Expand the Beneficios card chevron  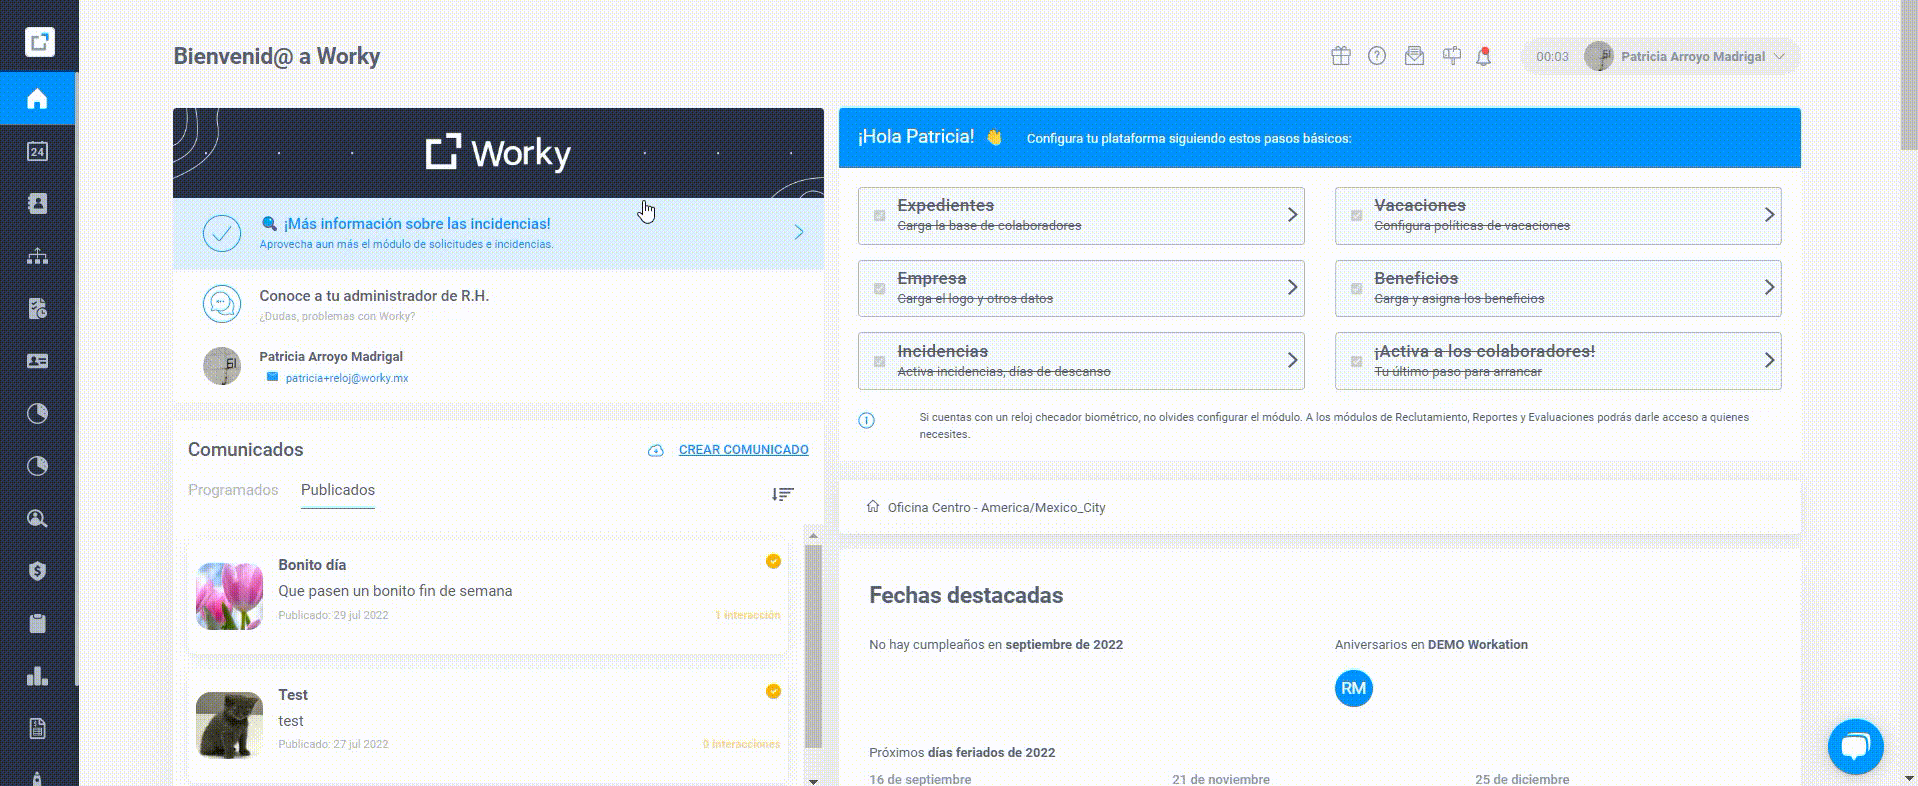1769,288
